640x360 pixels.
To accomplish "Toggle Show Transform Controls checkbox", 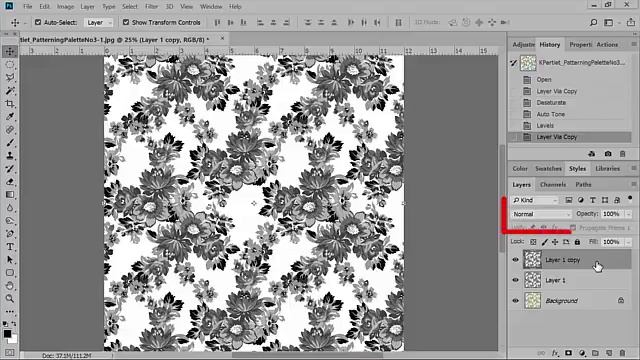I will (x=126, y=22).
